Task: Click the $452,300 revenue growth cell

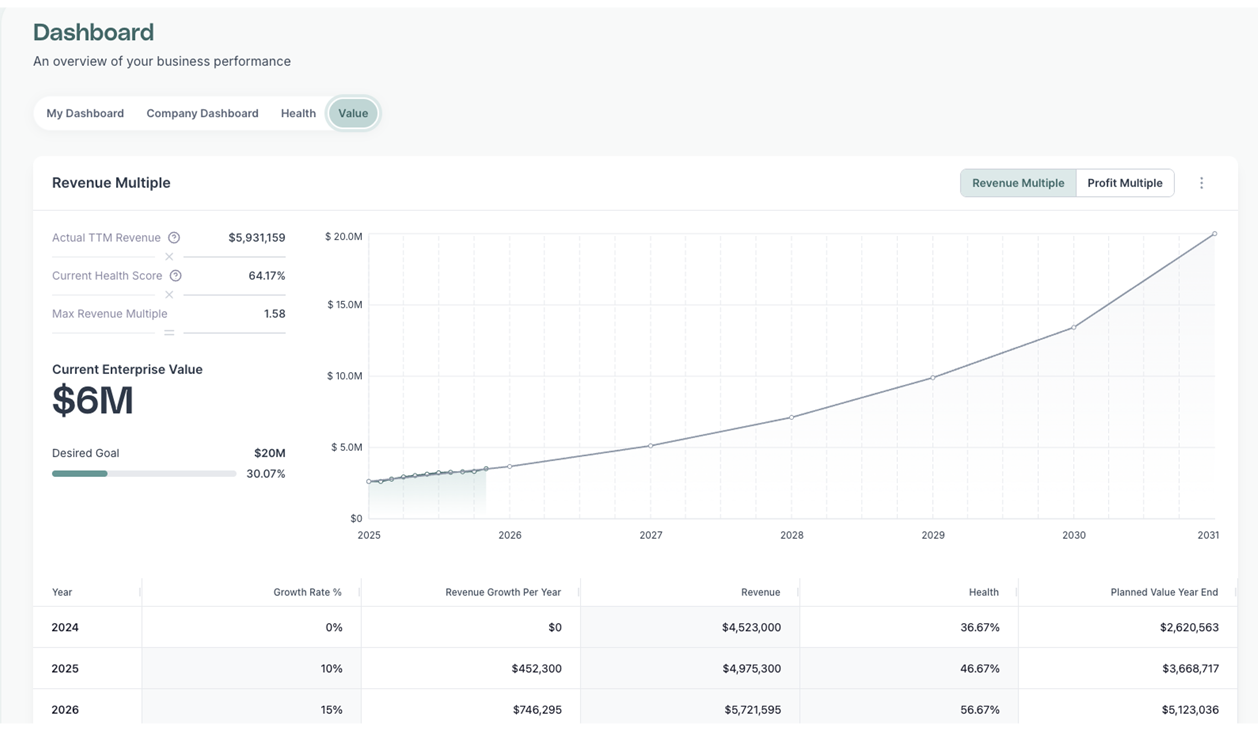Action: tap(470, 668)
